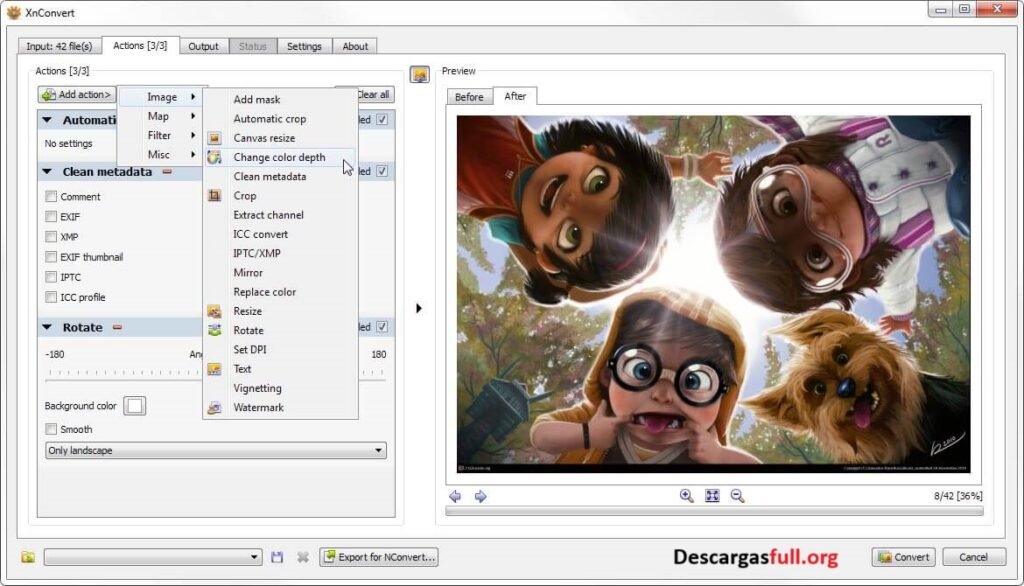Open the folder icon at the bottom left
This screenshot has width=1024, height=586.
coord(28,557)
